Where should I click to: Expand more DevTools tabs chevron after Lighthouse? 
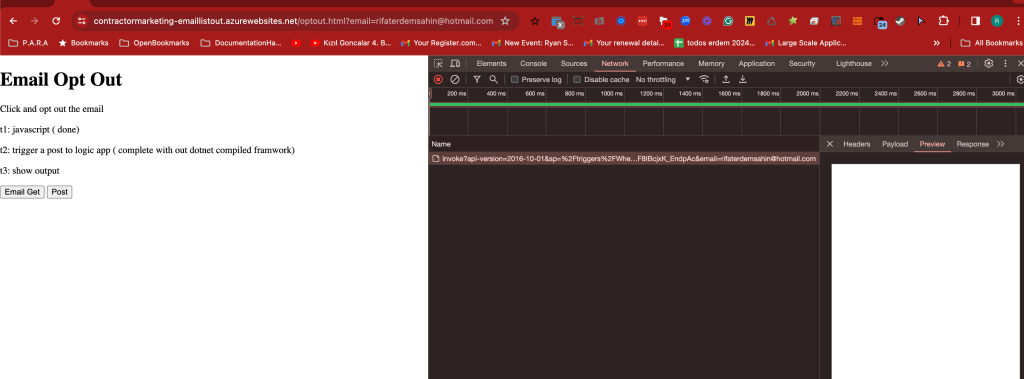tap(885, 63)
